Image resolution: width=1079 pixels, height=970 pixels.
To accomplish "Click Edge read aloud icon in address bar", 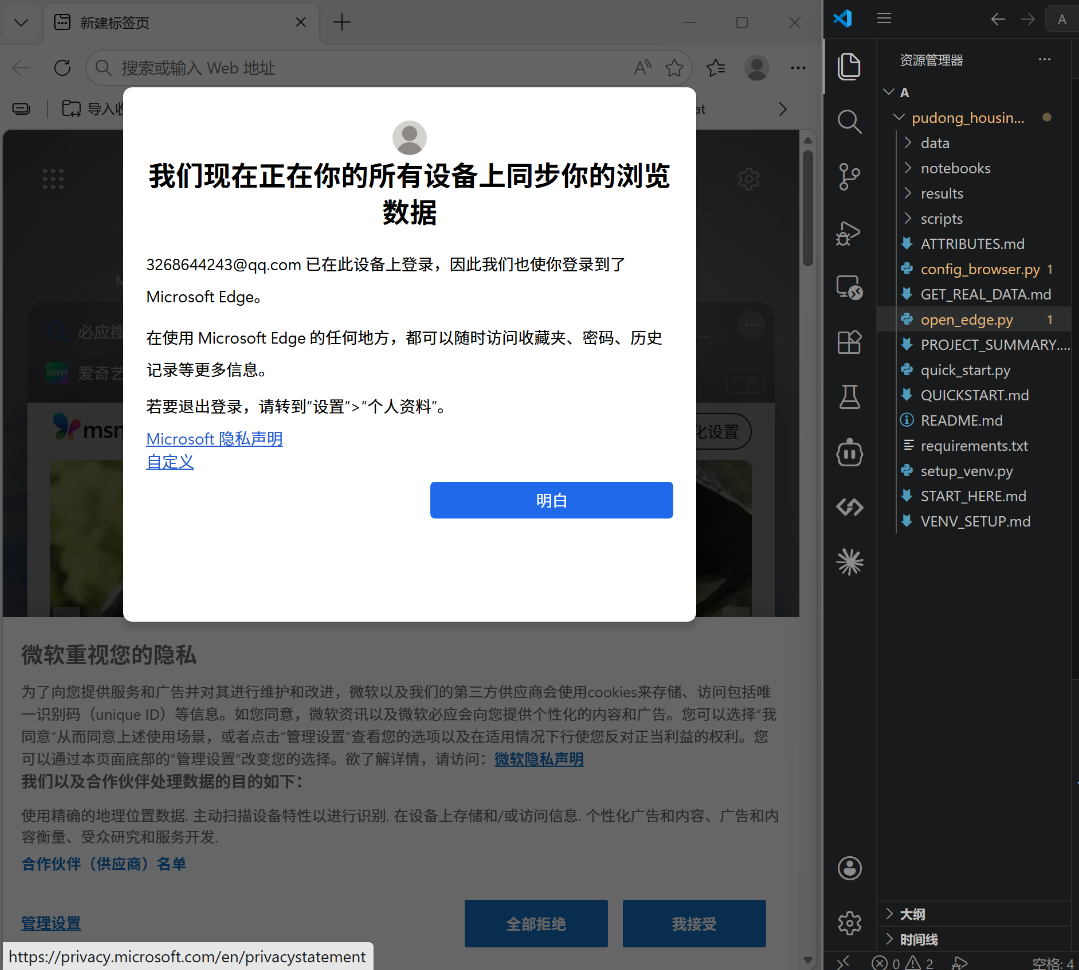I will tap(643, 67).
